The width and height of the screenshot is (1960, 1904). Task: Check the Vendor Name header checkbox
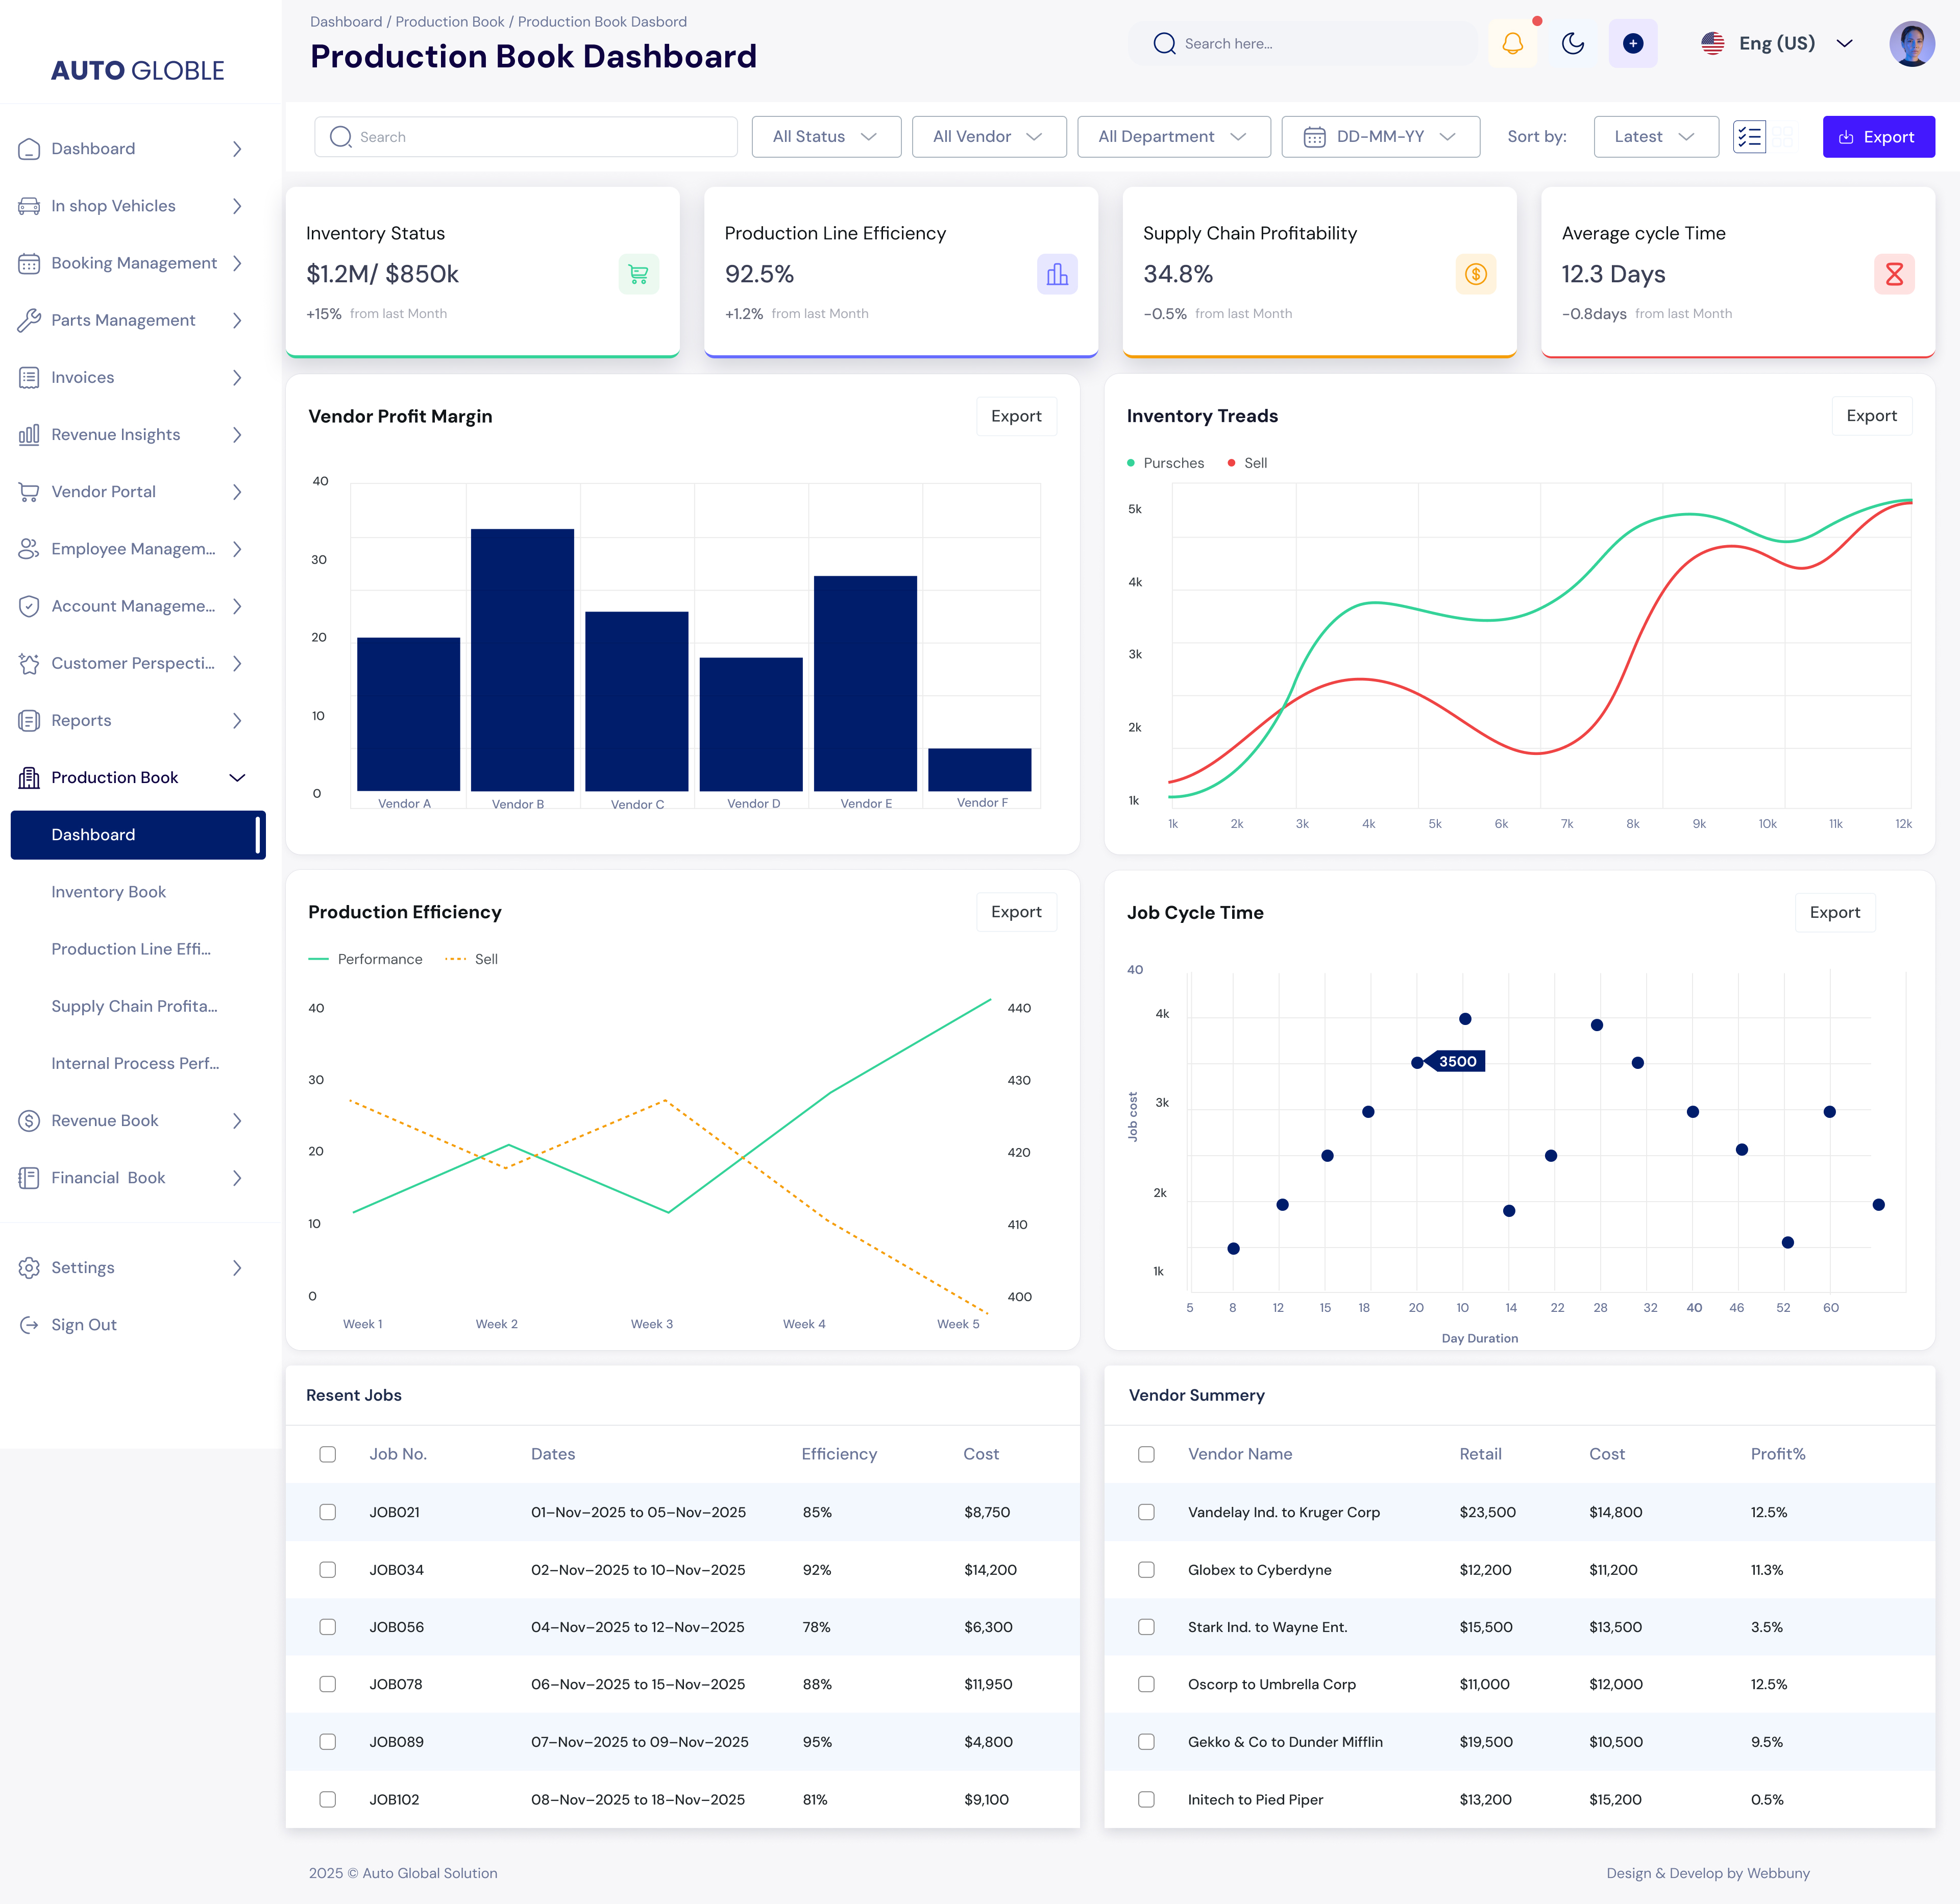[x=1146, y=1454]
